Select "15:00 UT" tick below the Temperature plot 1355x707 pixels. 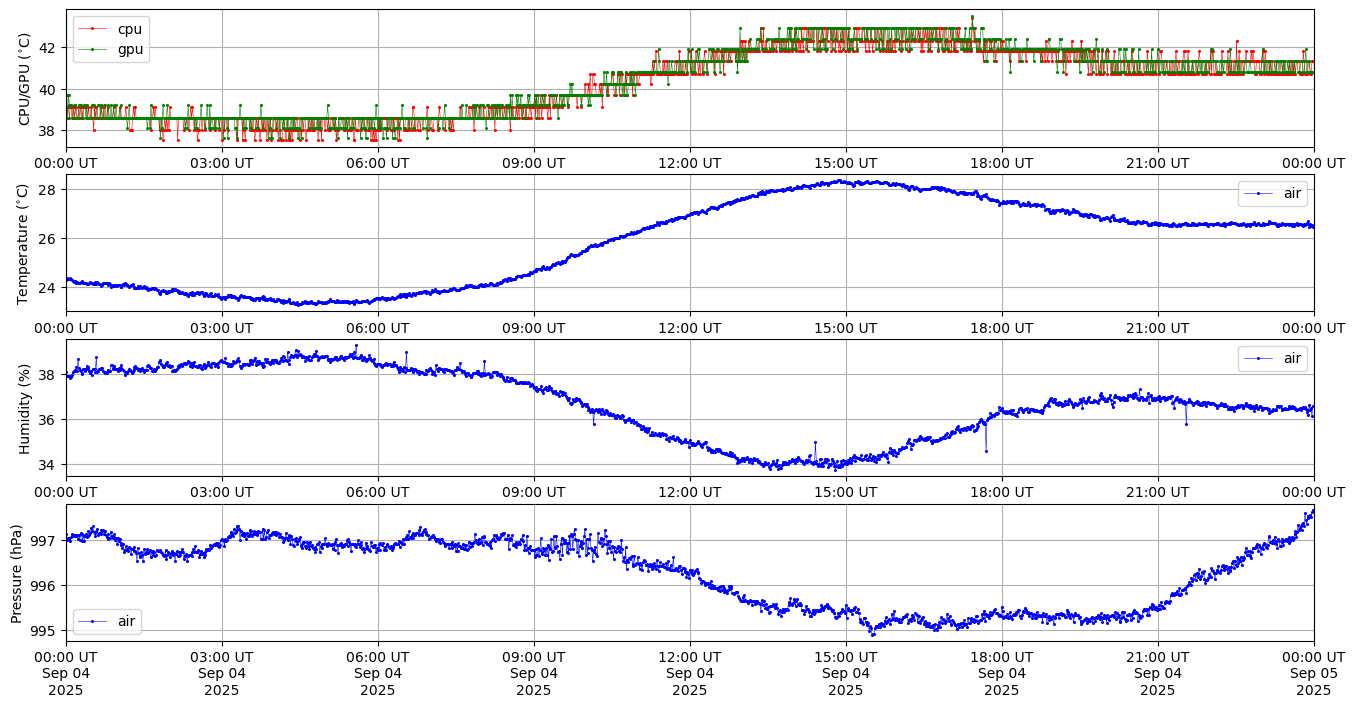846,328
